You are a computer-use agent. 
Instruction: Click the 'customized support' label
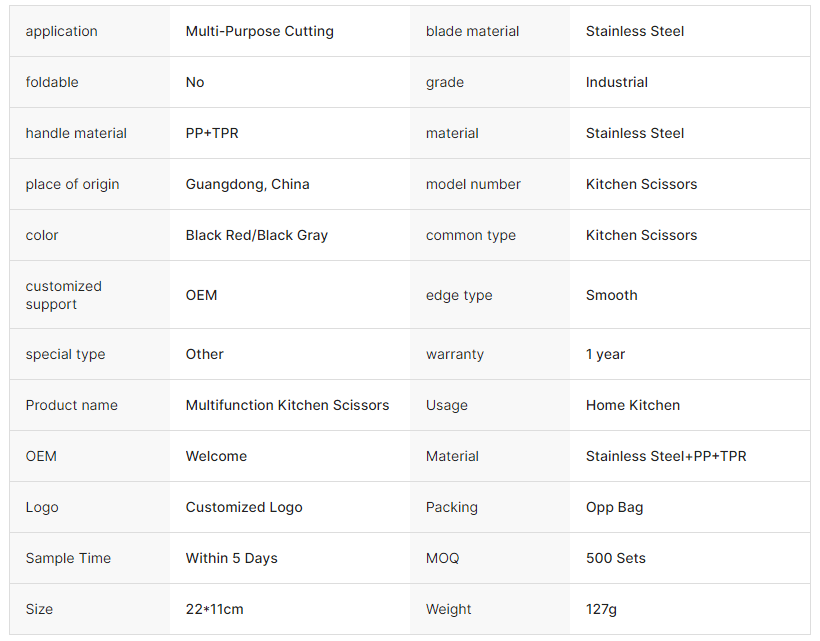pyautogui.click(x=64, y=295)
